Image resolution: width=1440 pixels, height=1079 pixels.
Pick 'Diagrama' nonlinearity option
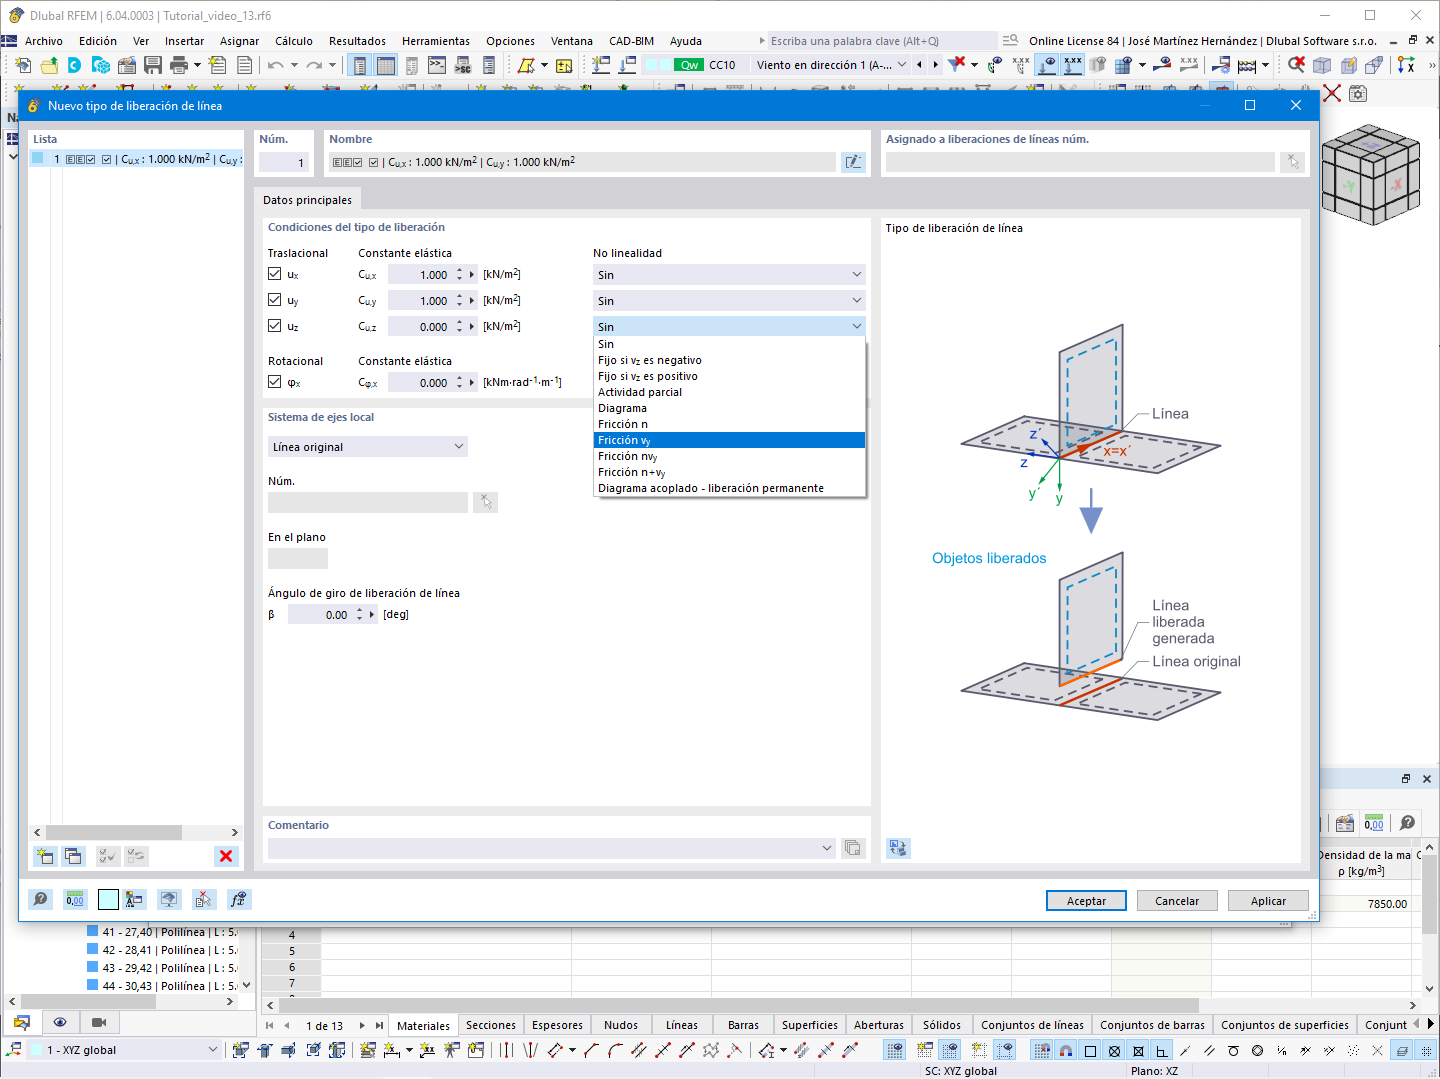[x=729, y=408]
